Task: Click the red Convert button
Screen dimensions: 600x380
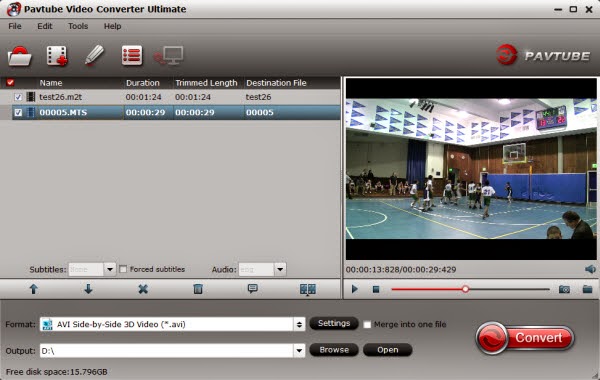Action: point(525,338)
